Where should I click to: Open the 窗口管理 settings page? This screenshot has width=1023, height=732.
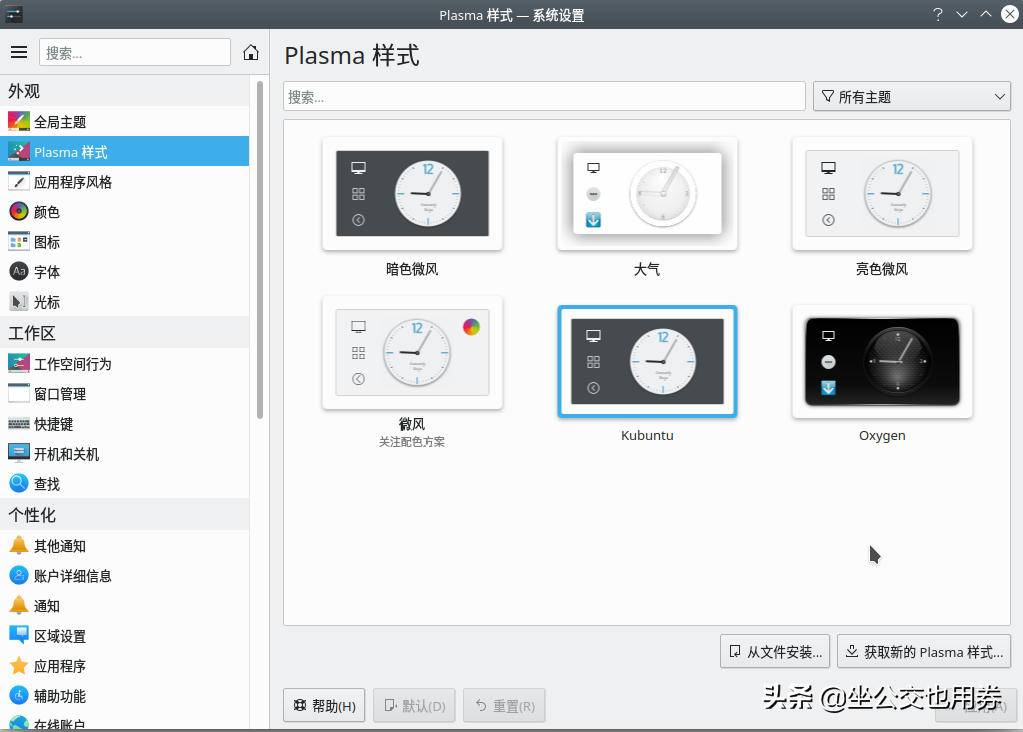pyautogui.click(x=125, y=393)
